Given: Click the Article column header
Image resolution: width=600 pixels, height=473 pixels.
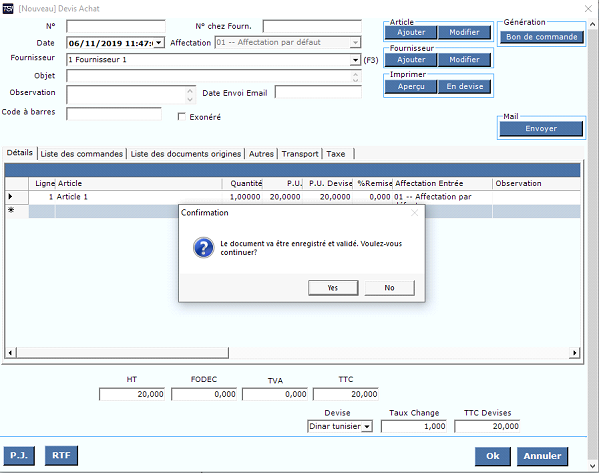Looking at the screenshot, I should (139, 183).
